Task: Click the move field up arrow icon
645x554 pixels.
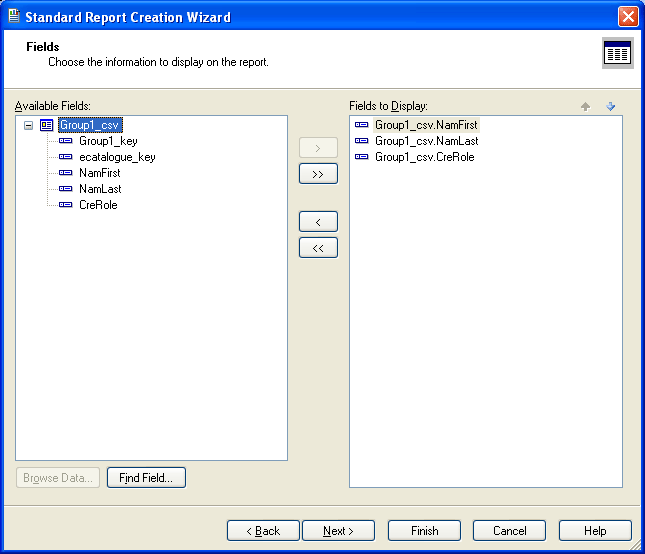Action: pyautogui.click(x=586, y=106)
